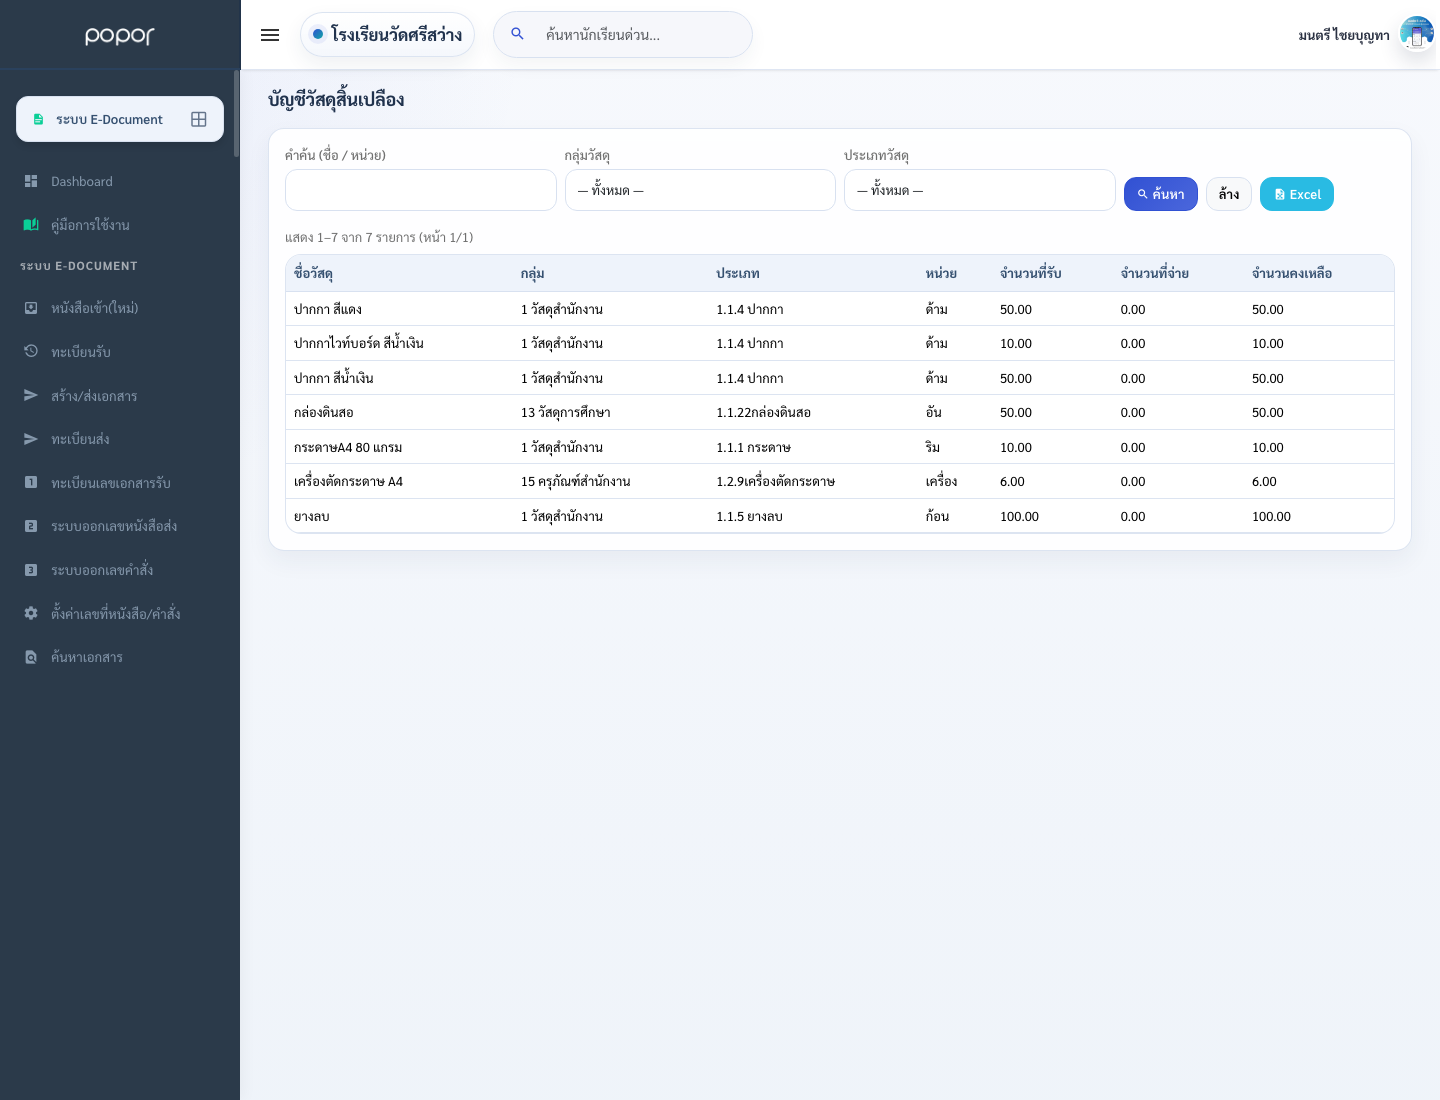Open user avatar of มนตรี ไชยบุญทา
This screenshot has width=1440, height=1100.
coord(1416,34)
